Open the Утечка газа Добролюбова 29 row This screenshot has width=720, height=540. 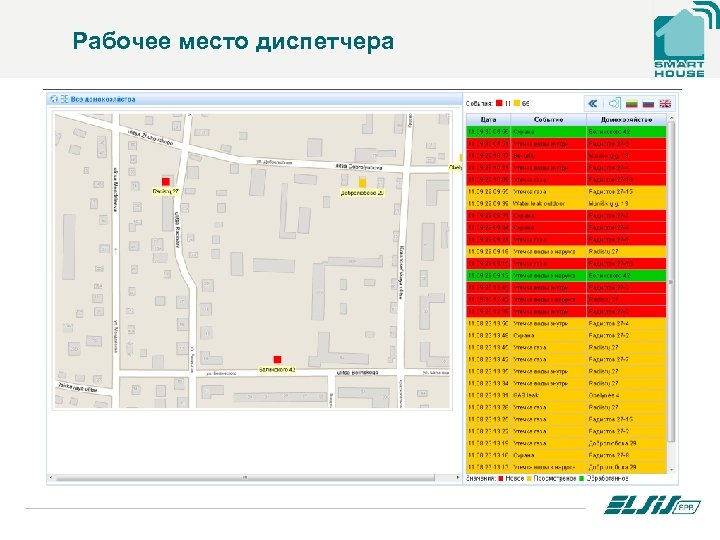coord(566,444)
